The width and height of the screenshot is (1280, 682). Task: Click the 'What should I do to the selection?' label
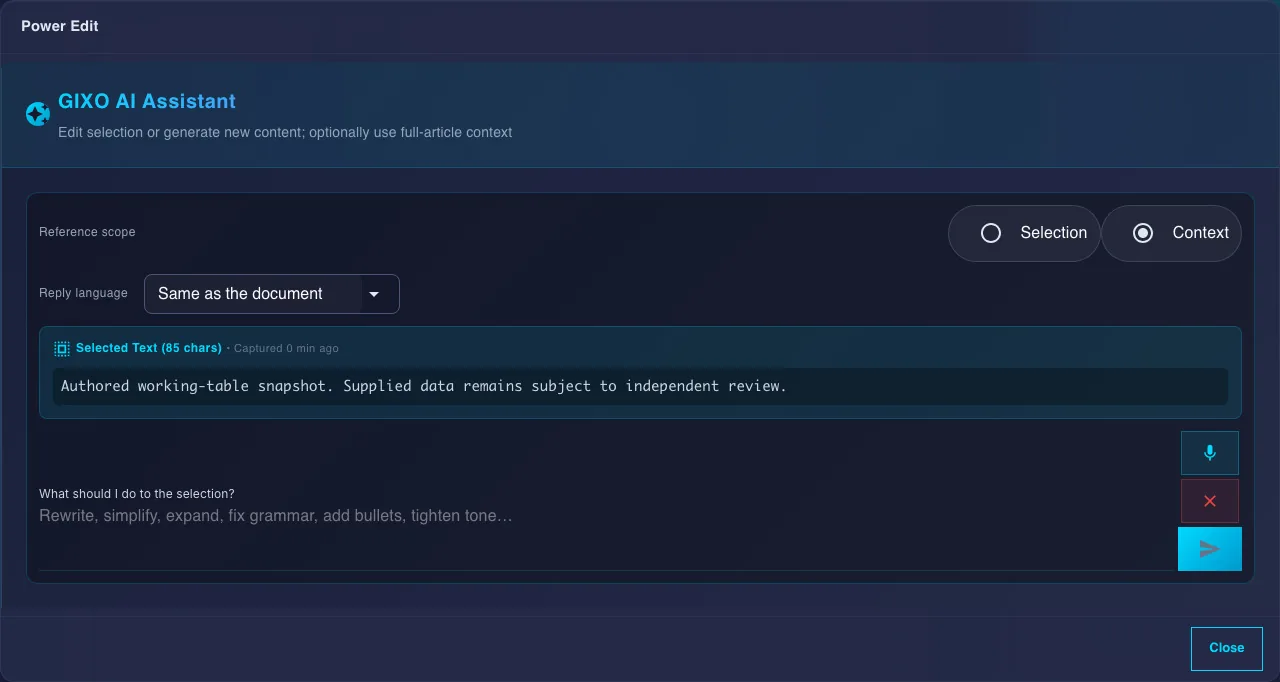pos(137,494)
